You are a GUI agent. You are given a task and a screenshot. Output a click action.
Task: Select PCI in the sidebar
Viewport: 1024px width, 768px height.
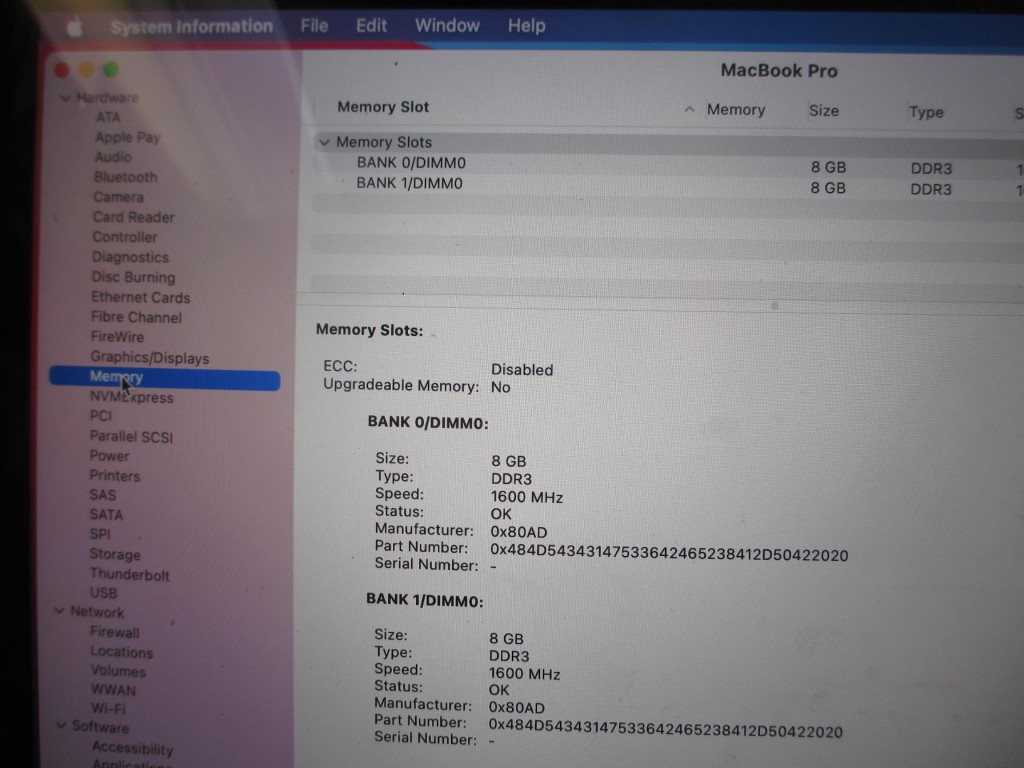pyautogui.click(x=101, y=416)
